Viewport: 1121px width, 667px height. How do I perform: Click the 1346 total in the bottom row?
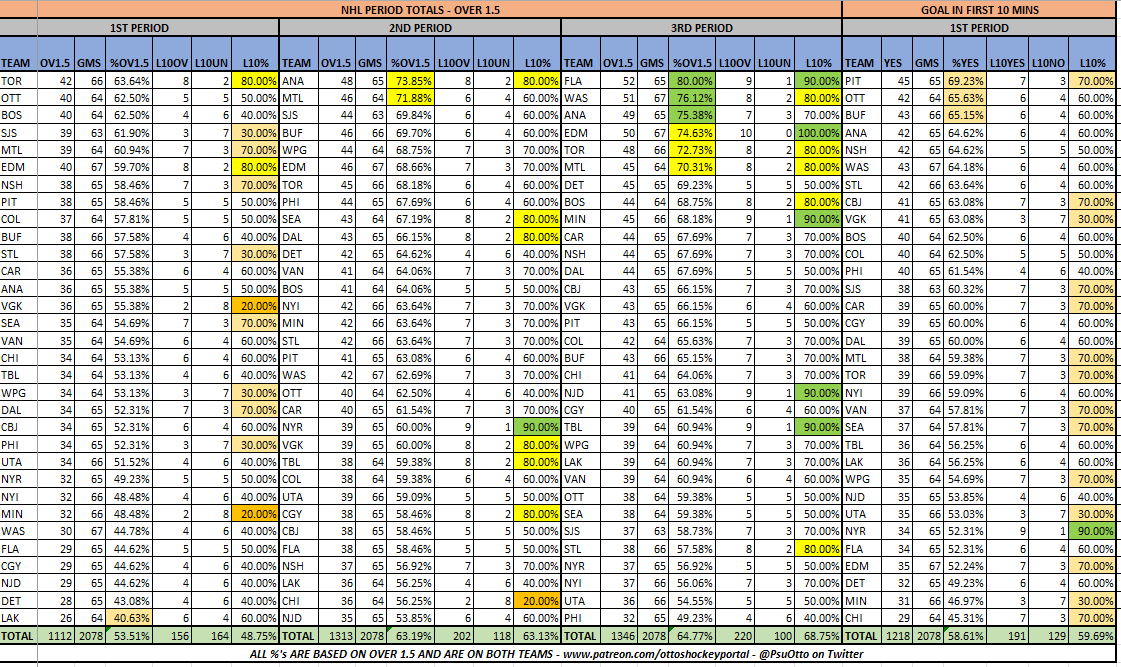[618, 636]
